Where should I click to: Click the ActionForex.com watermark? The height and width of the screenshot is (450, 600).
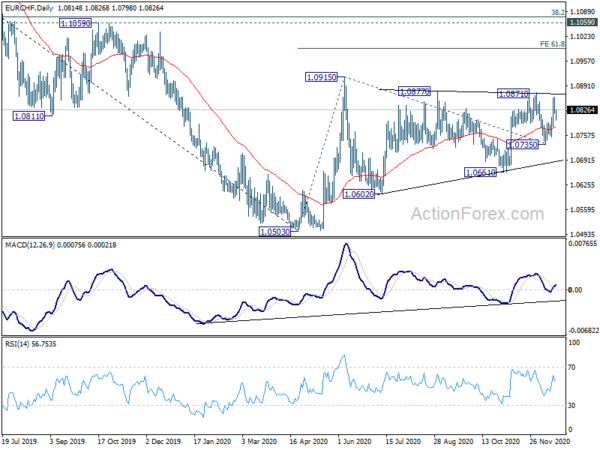click(477, 214)
